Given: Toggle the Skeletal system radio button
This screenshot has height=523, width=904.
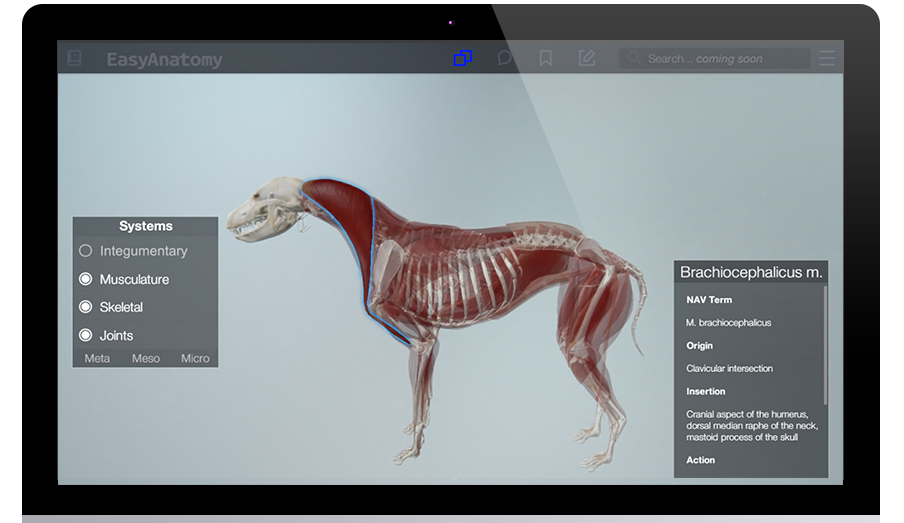Looking at the screenshot, I should point(86,307).
